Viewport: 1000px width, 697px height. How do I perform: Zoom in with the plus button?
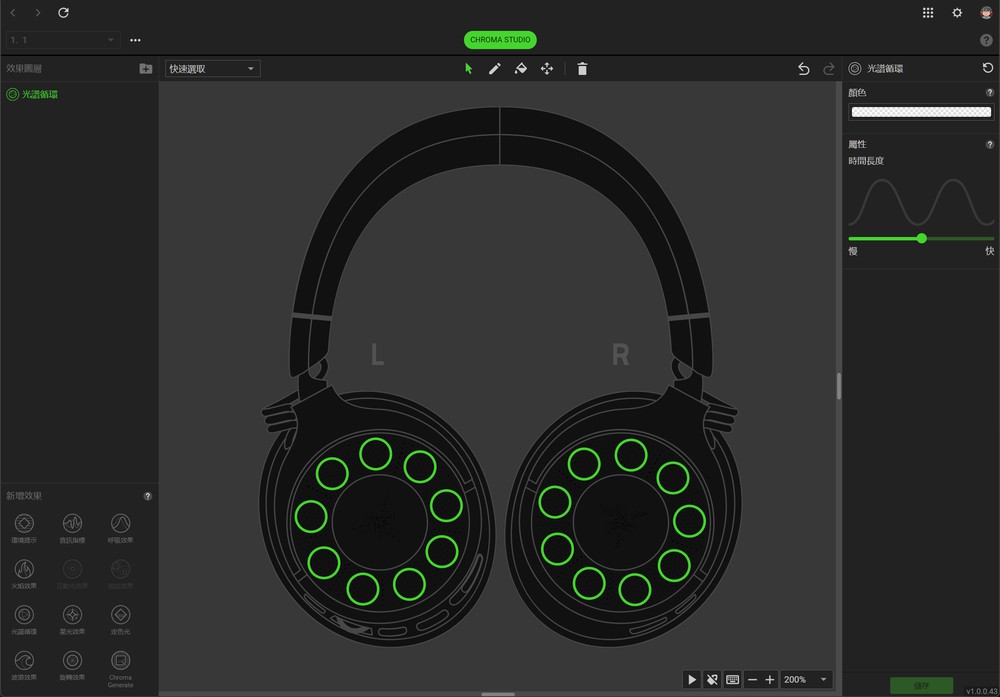770,680
